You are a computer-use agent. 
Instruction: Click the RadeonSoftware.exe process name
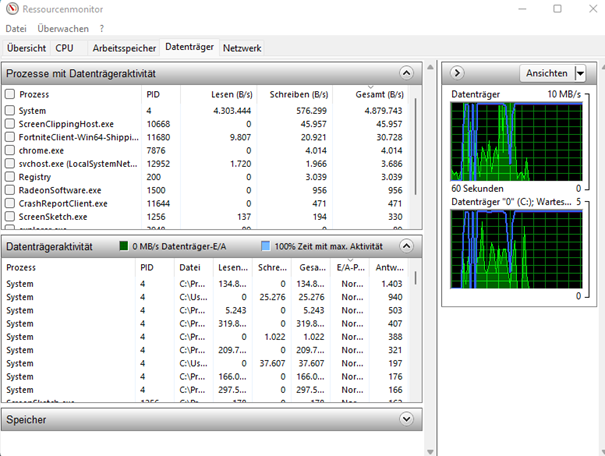click(x=60, y=190)
